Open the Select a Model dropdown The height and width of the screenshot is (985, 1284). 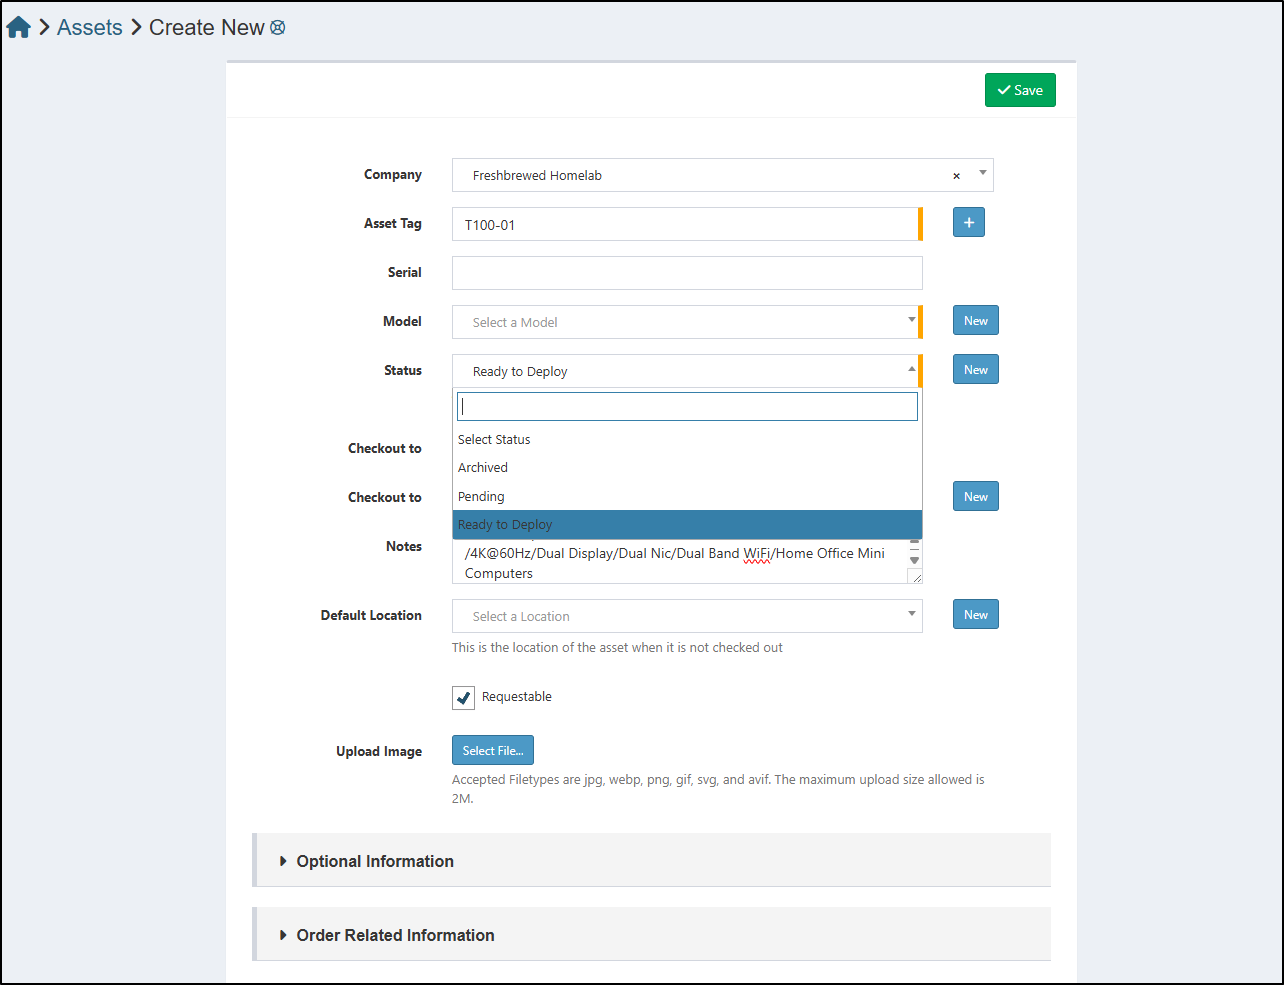686,322
